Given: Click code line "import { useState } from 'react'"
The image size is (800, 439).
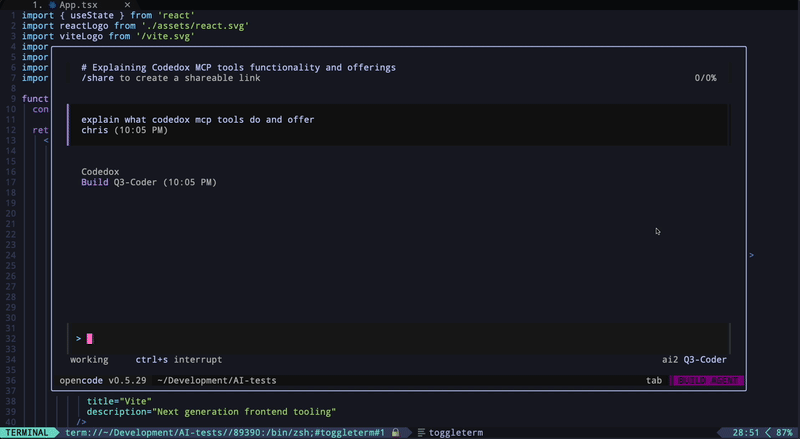Looking at the screenshot, I should [108, 15].
